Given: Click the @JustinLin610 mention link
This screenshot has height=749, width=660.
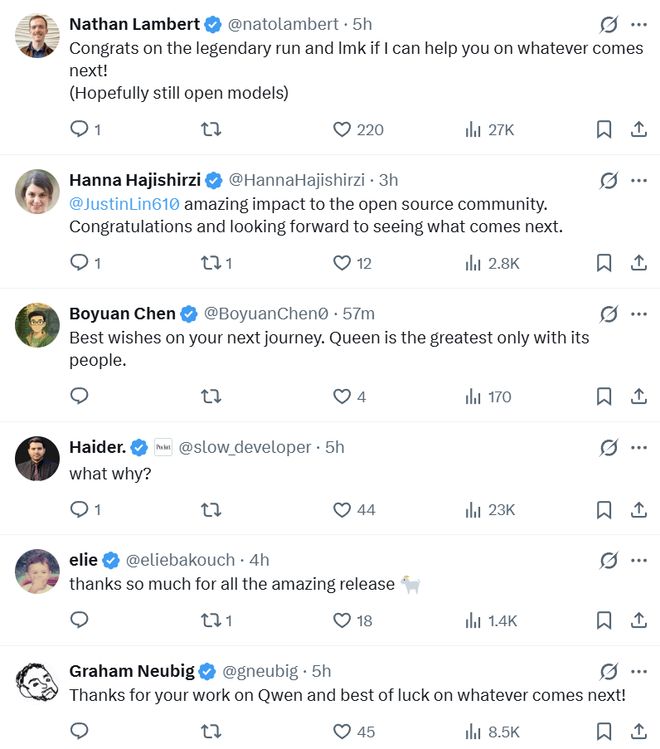Looking at the screenshot, I should click(x=124, y=204).
